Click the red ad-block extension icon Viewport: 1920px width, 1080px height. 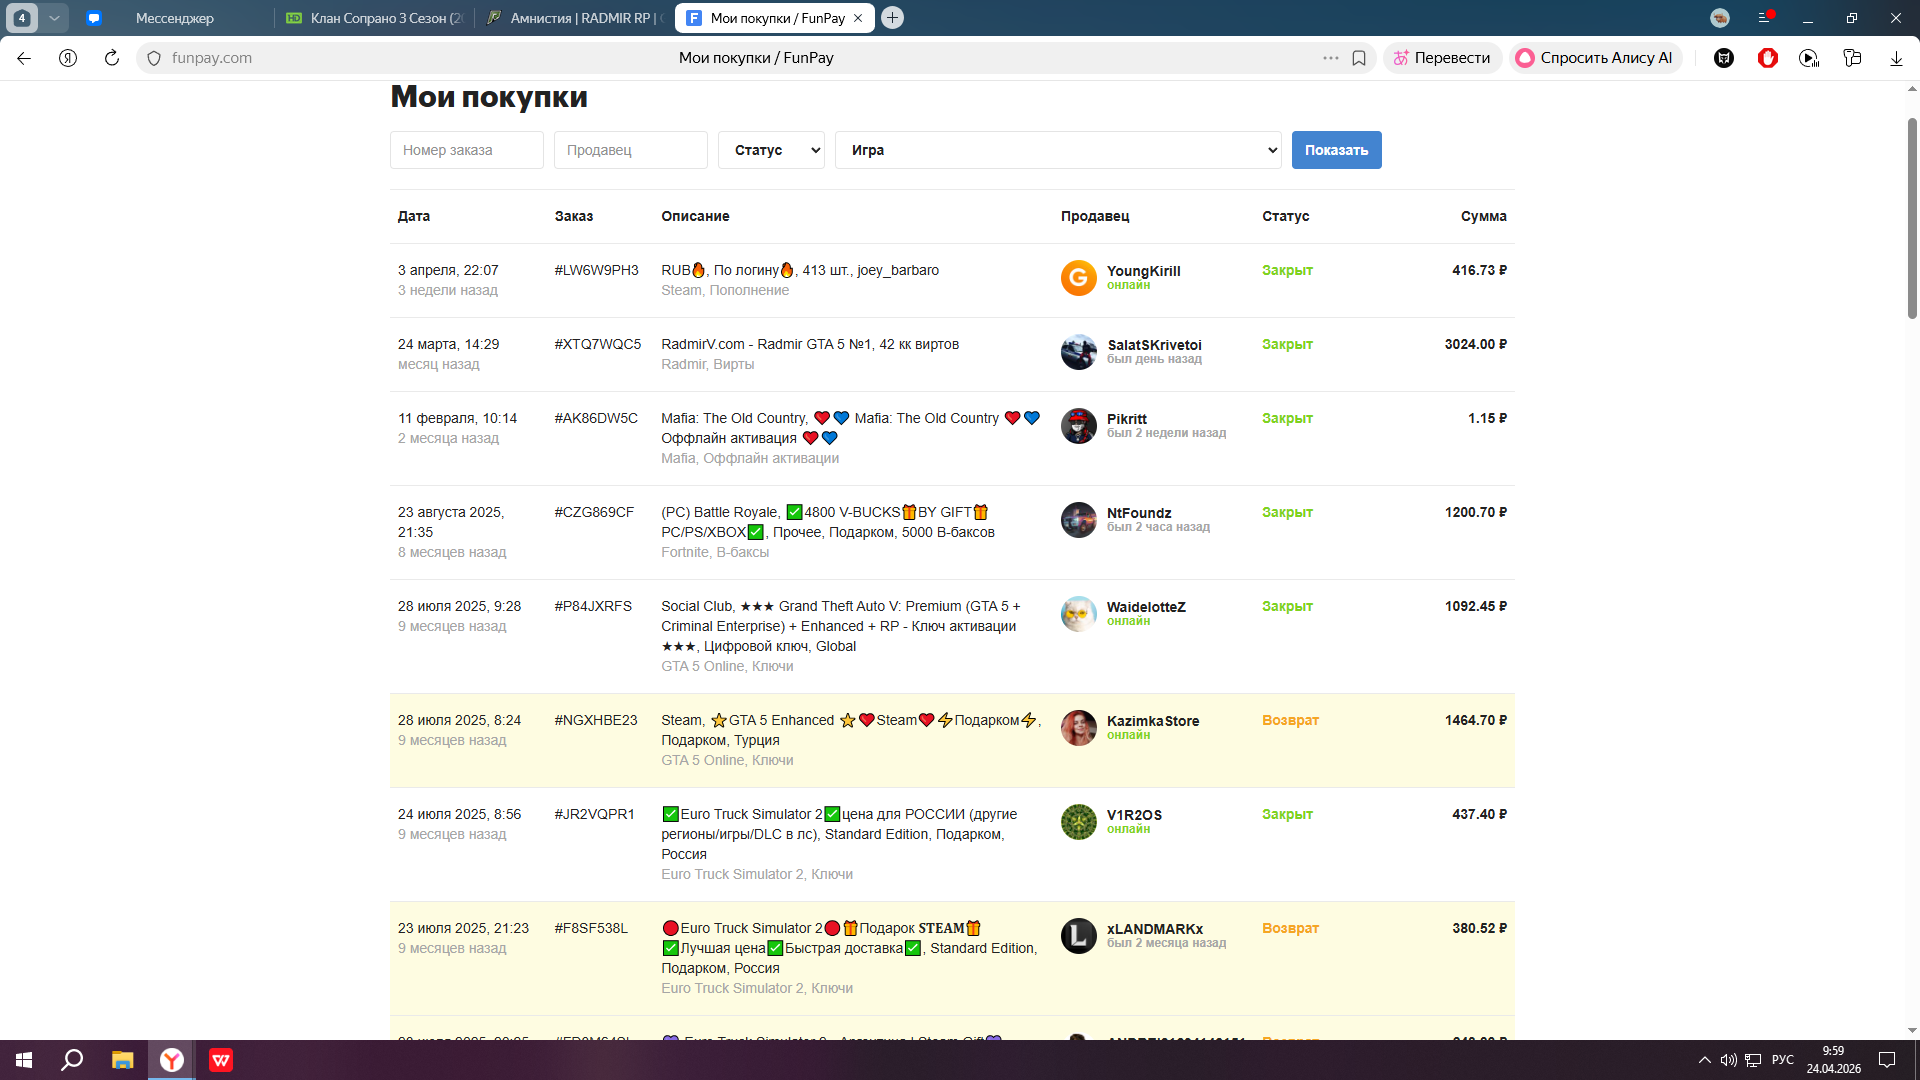(x=1767, y=58)
